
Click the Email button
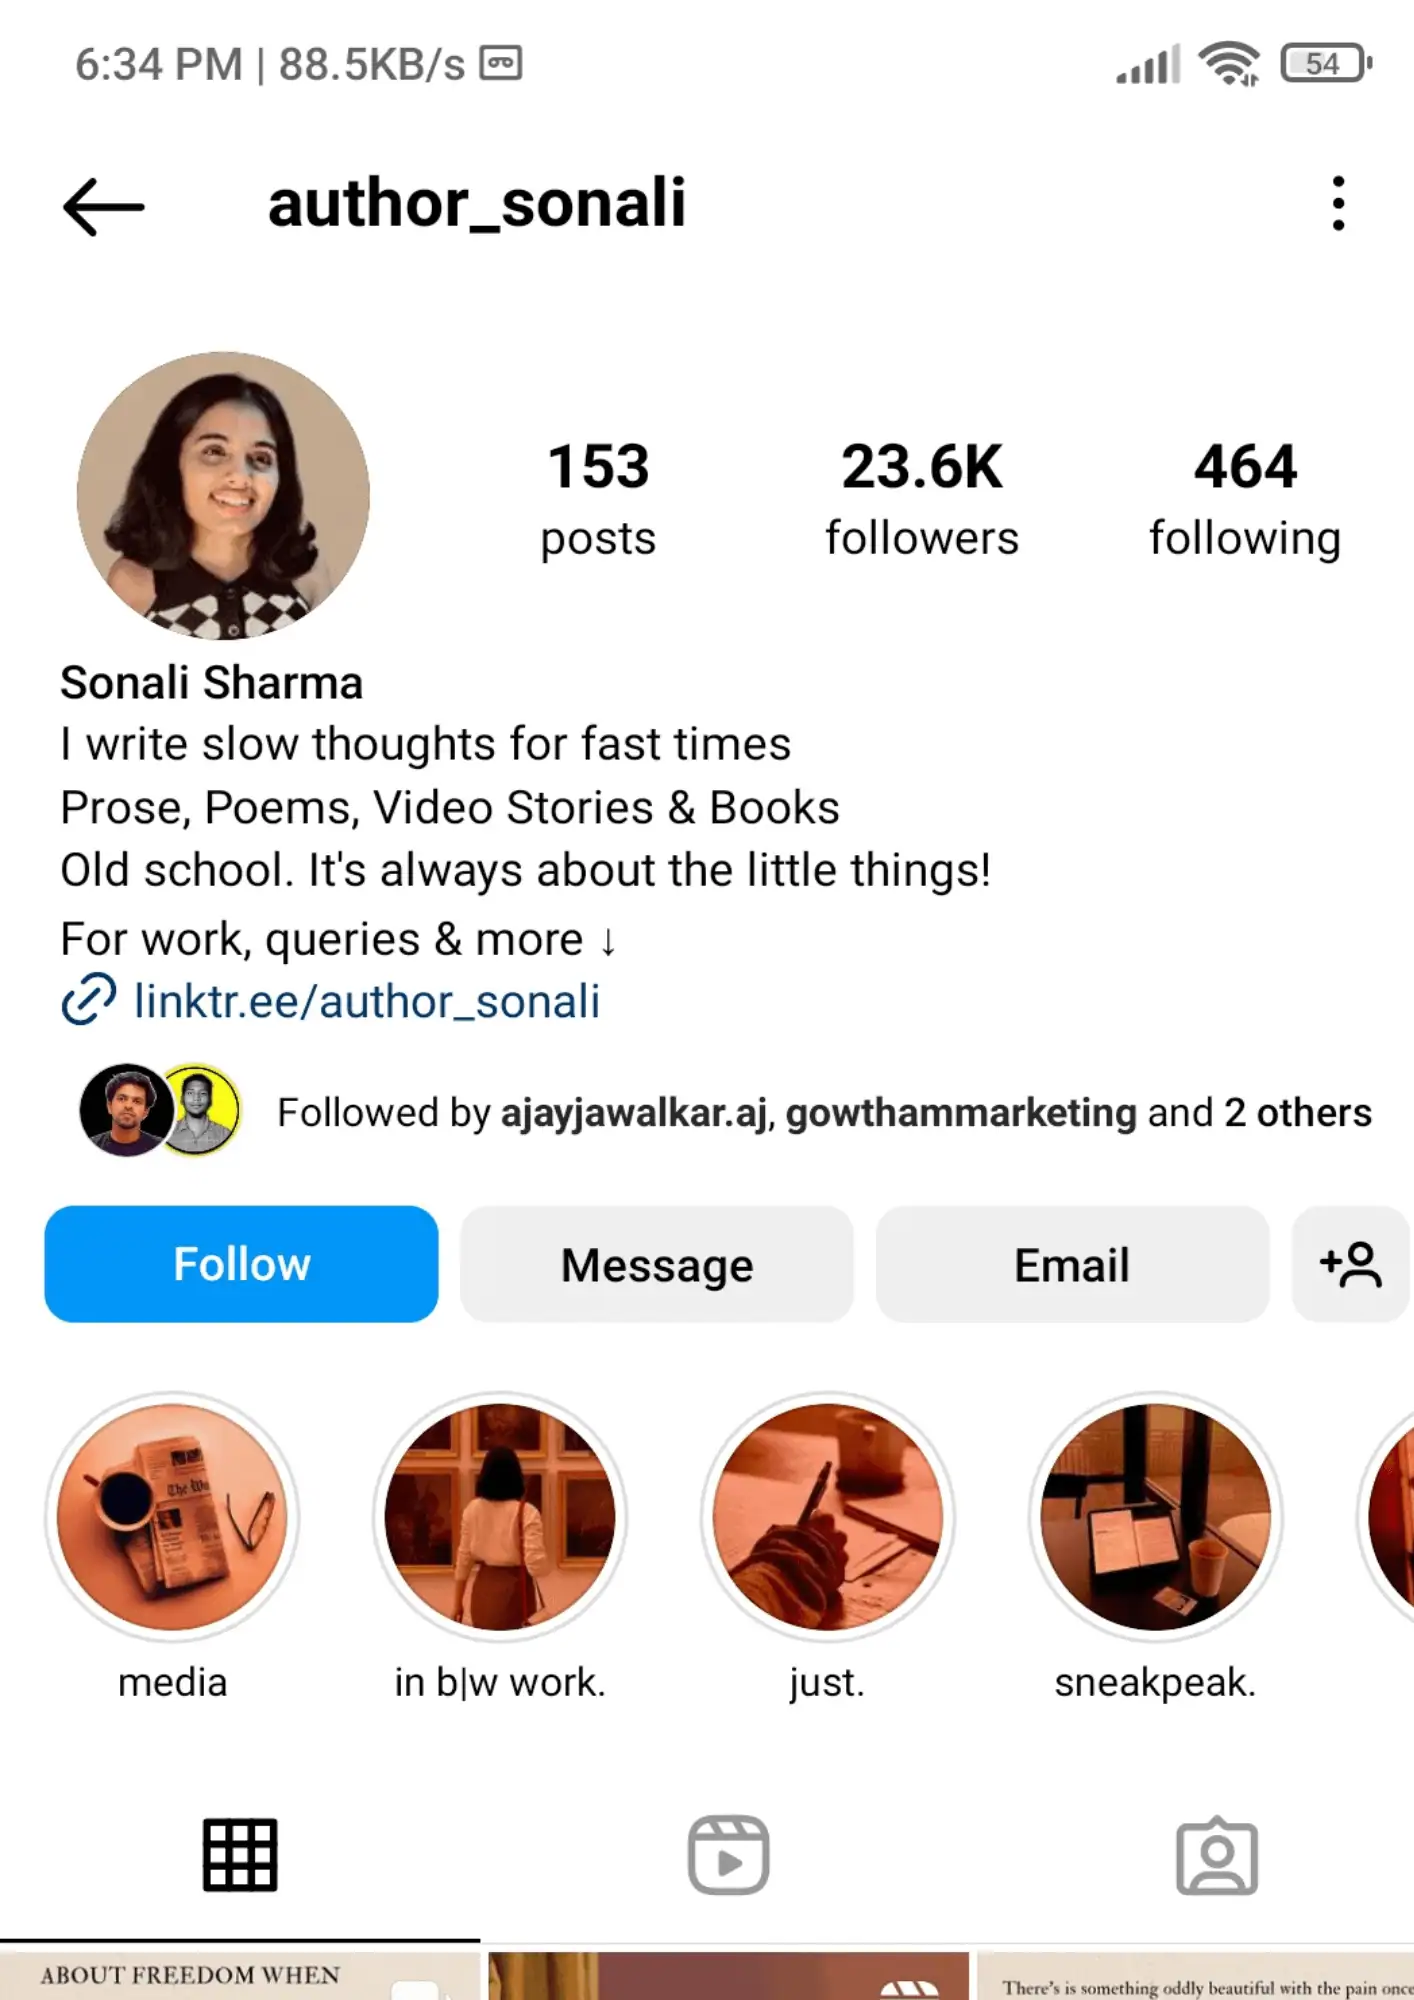coord(1072,1264)
